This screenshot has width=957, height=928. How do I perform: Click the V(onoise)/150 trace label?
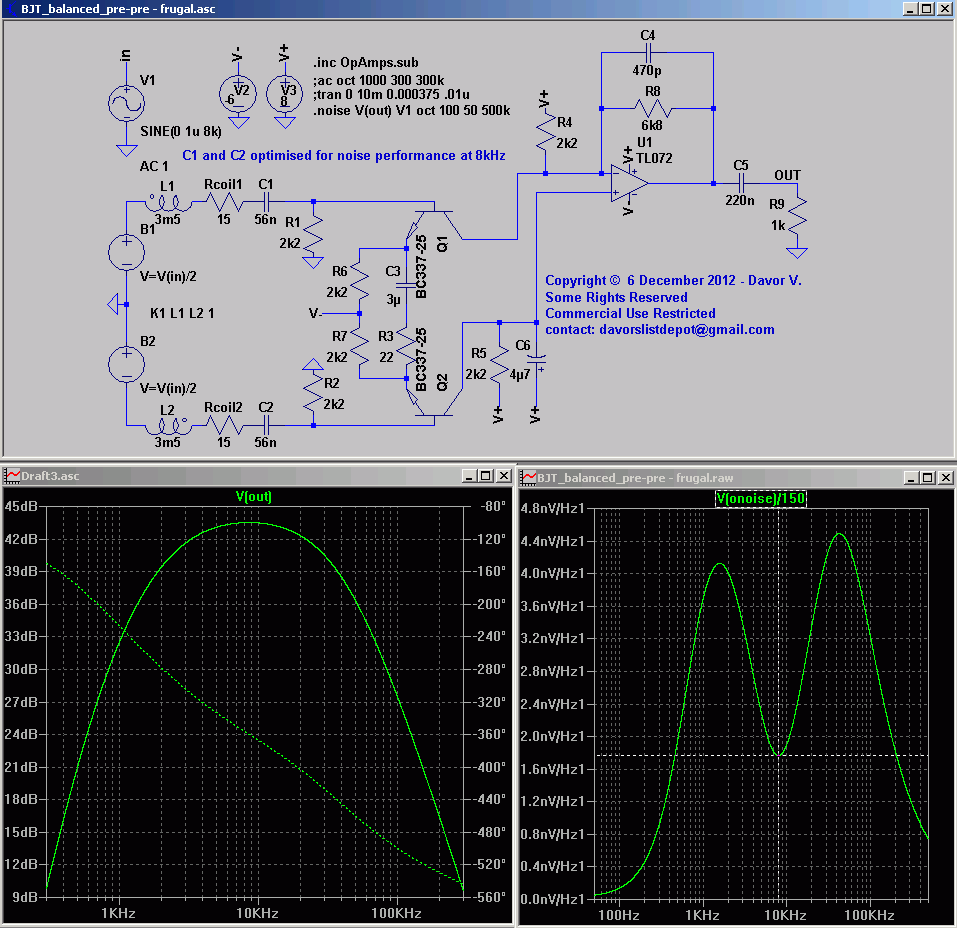click(x=760, y=497)
